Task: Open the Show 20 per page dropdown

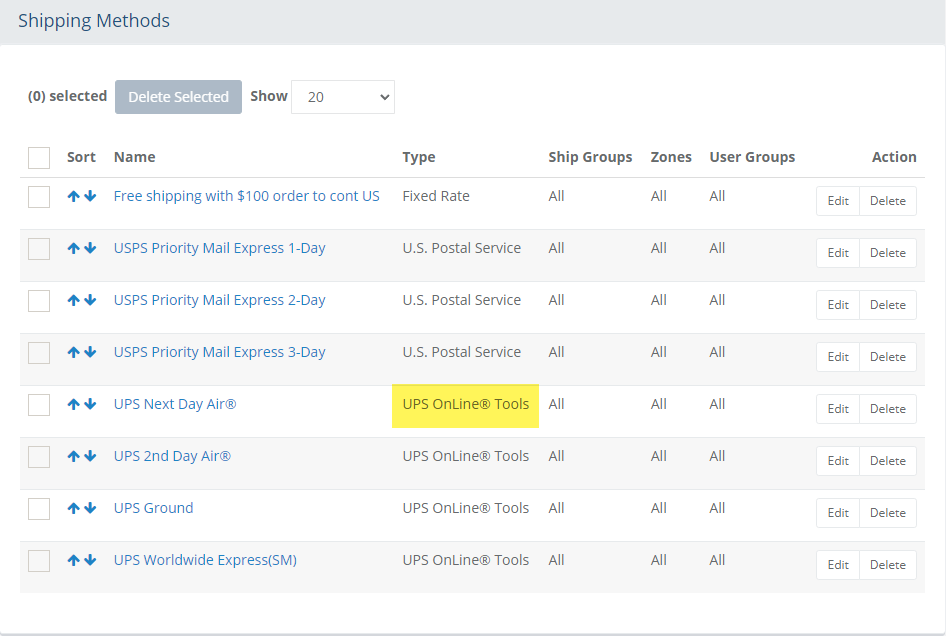Action: click(343, 97)
